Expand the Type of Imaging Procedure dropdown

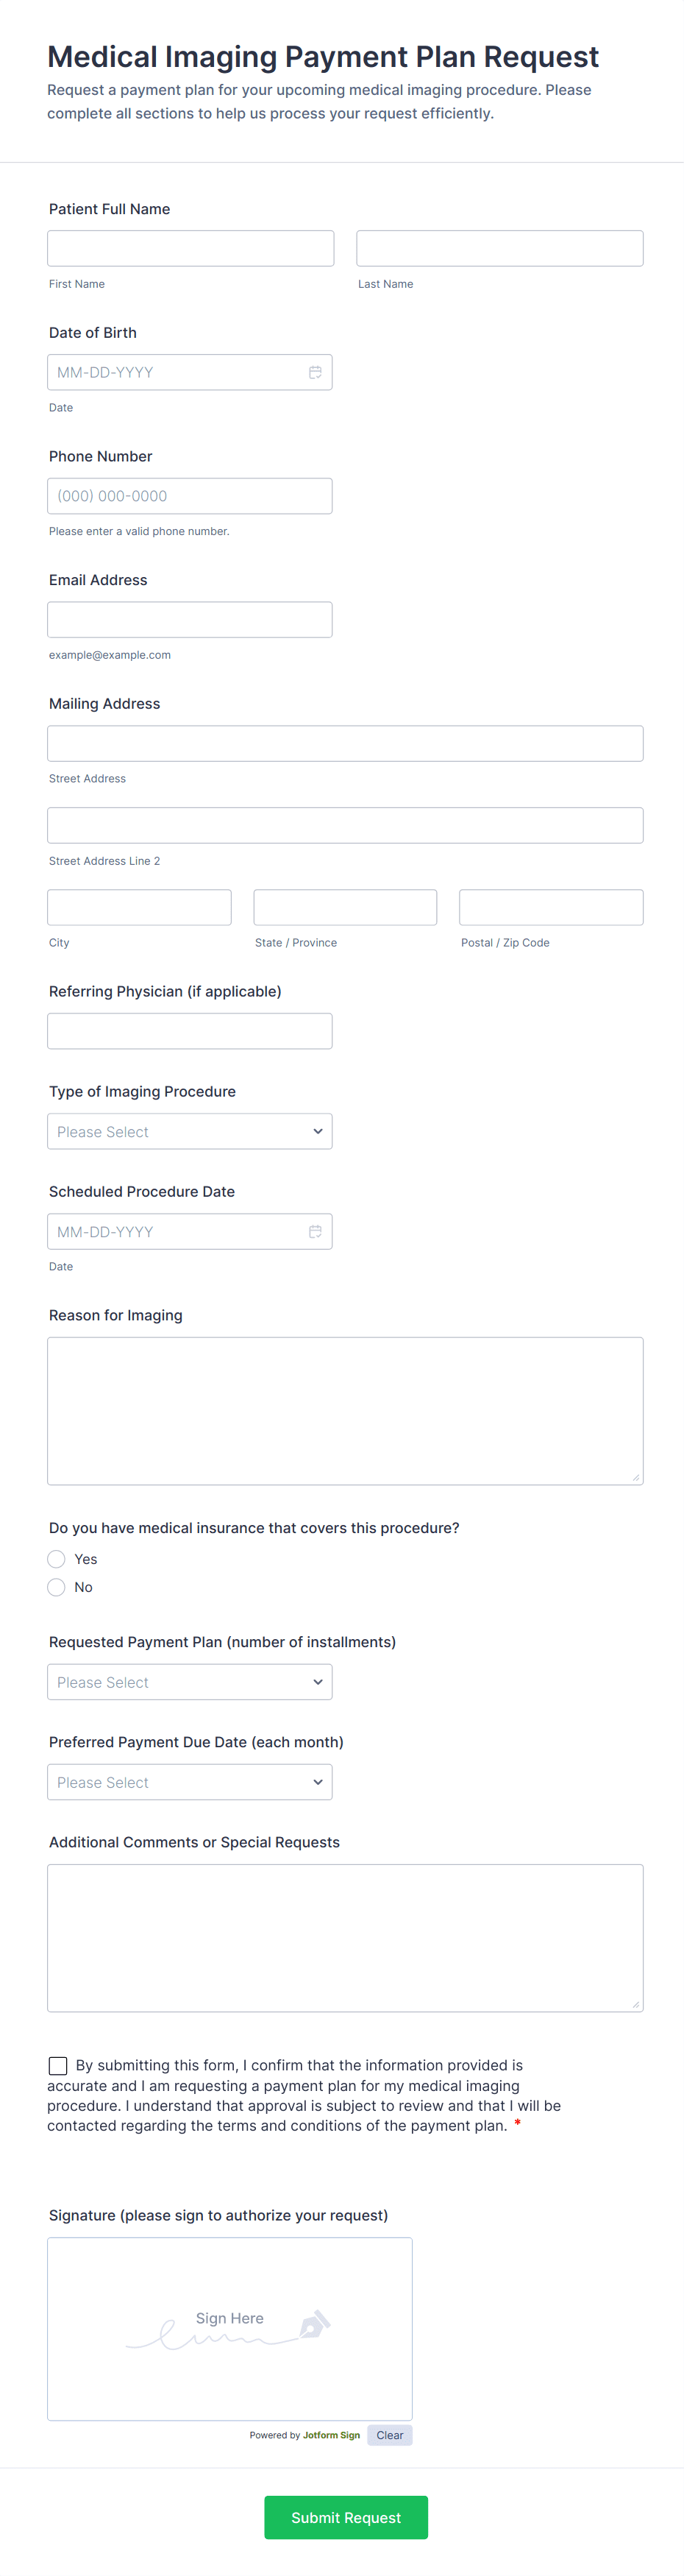click(190, 1131)
